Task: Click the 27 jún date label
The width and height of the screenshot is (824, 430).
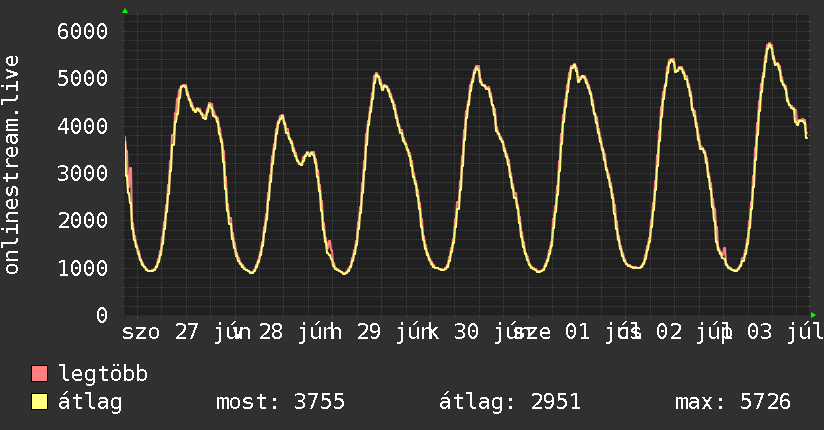Action: [213, 332]
